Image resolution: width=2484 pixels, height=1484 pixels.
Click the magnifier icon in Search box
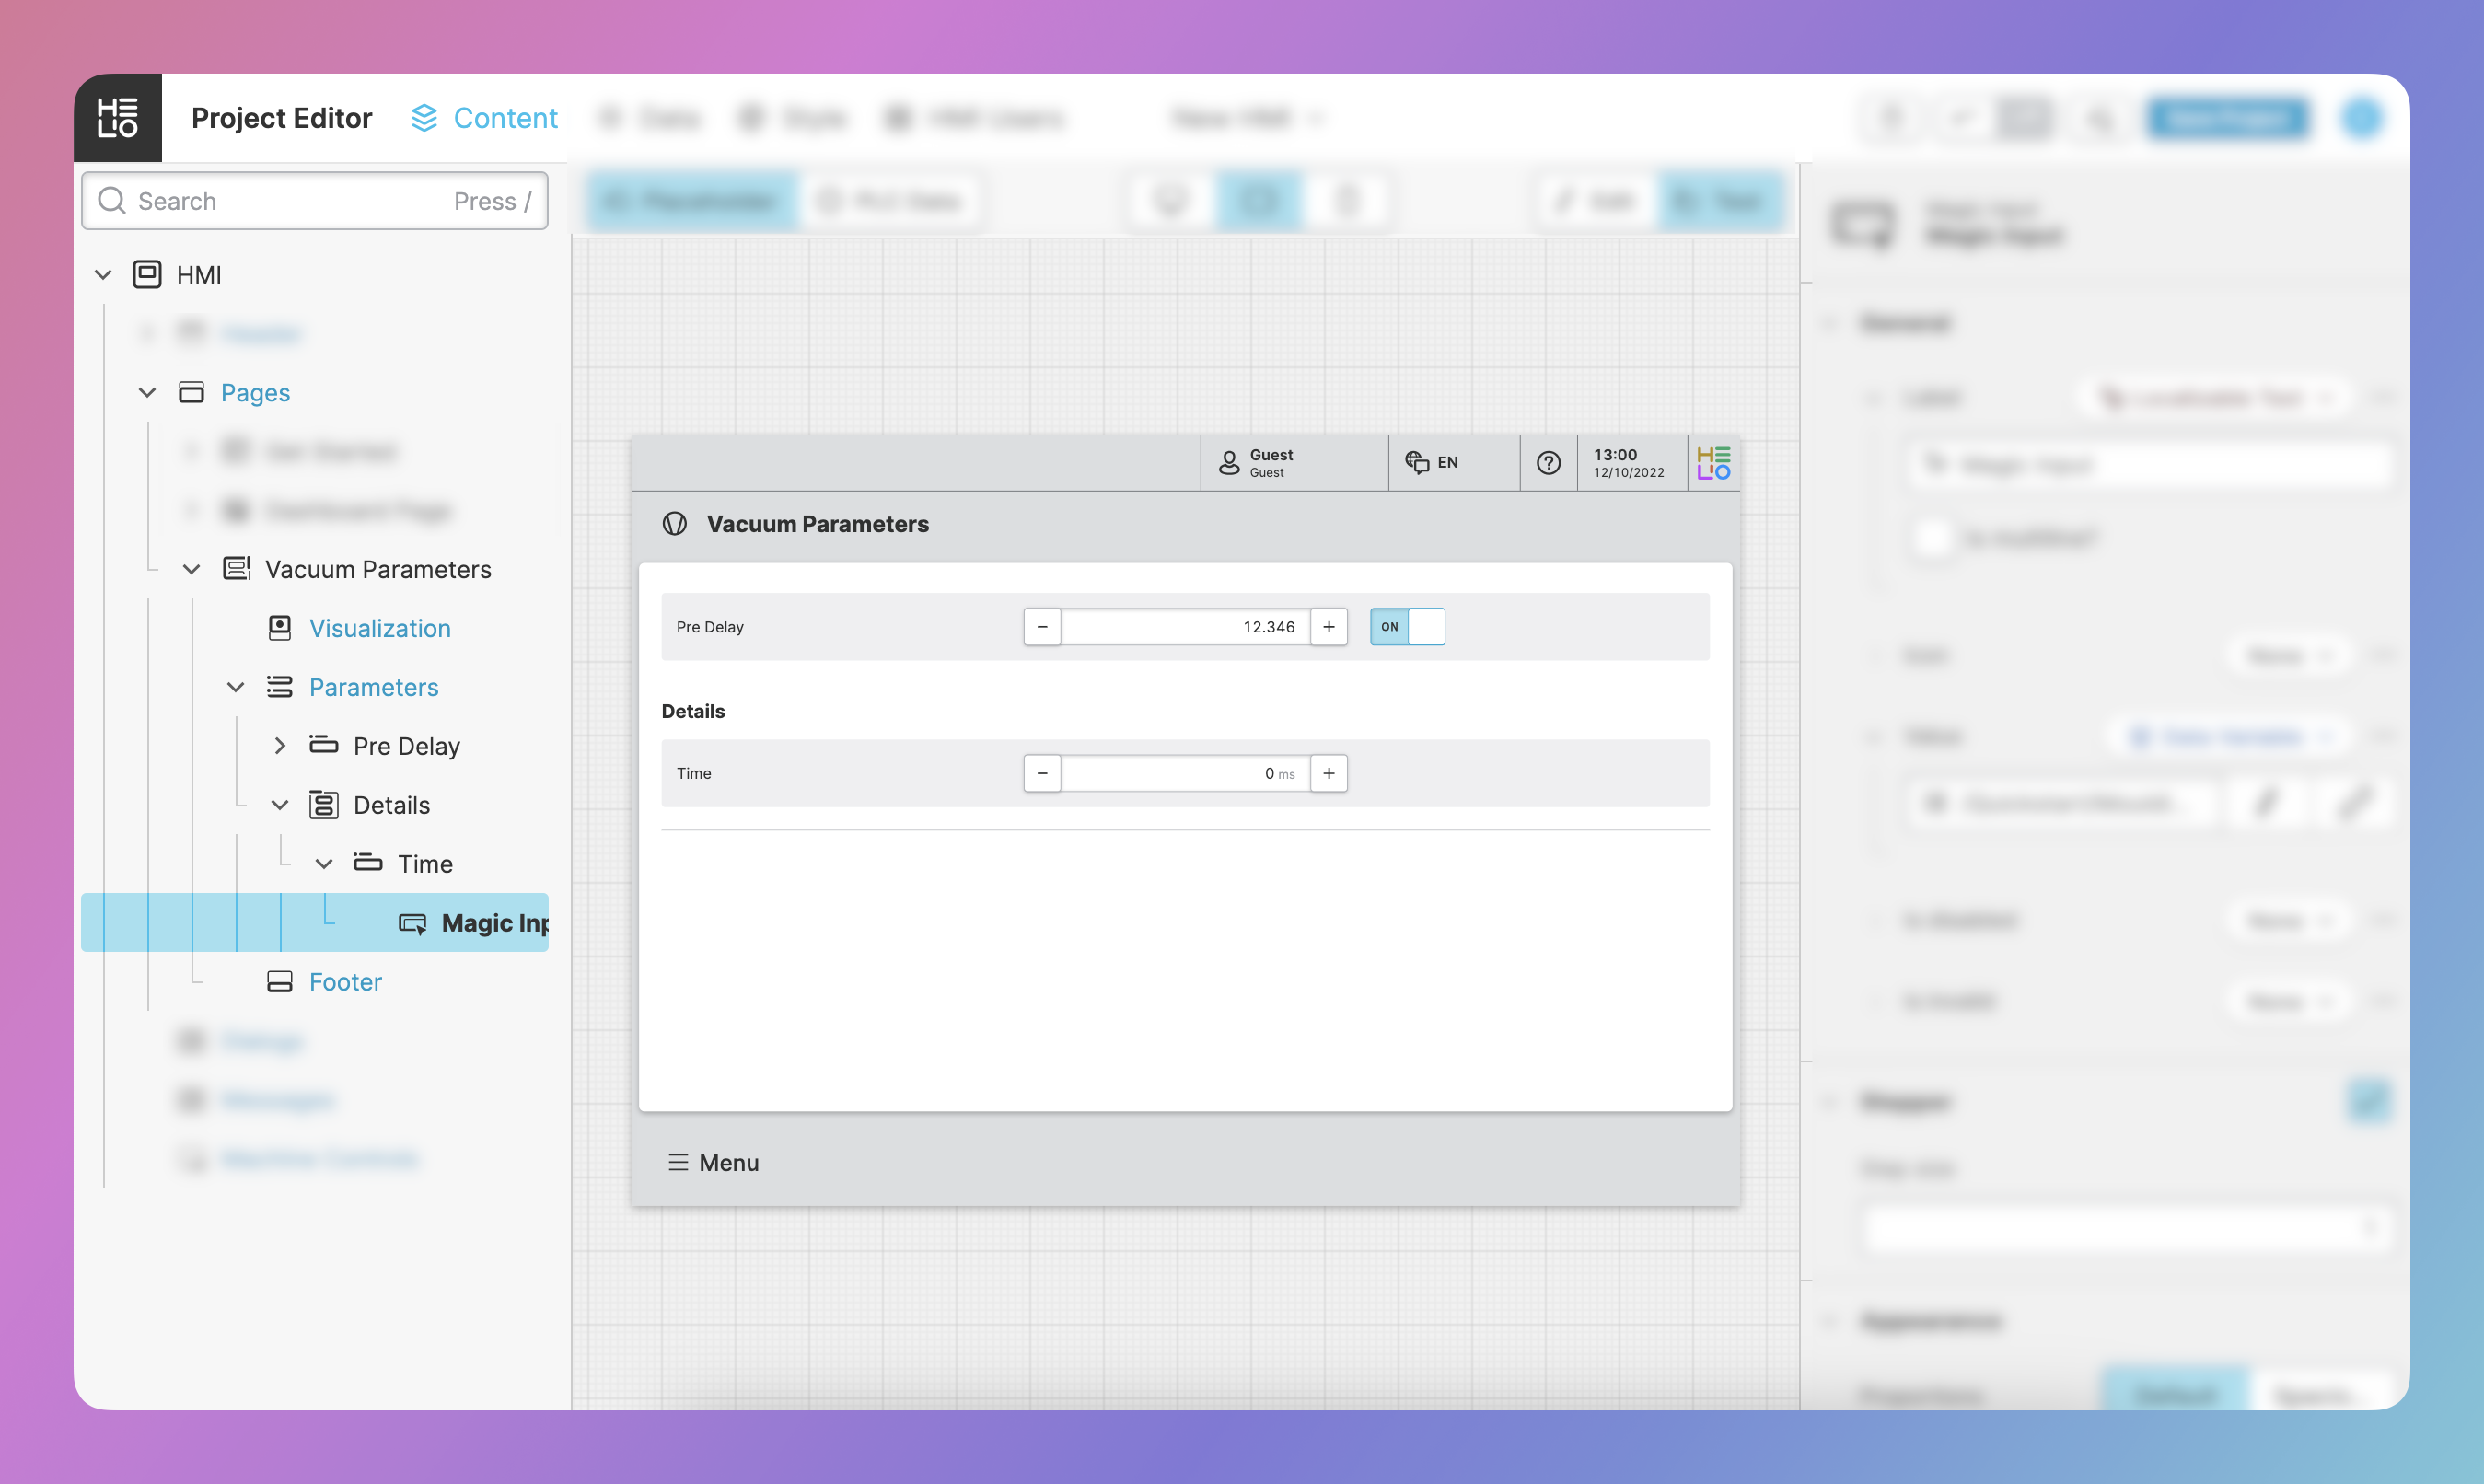(x=111, y=201)
